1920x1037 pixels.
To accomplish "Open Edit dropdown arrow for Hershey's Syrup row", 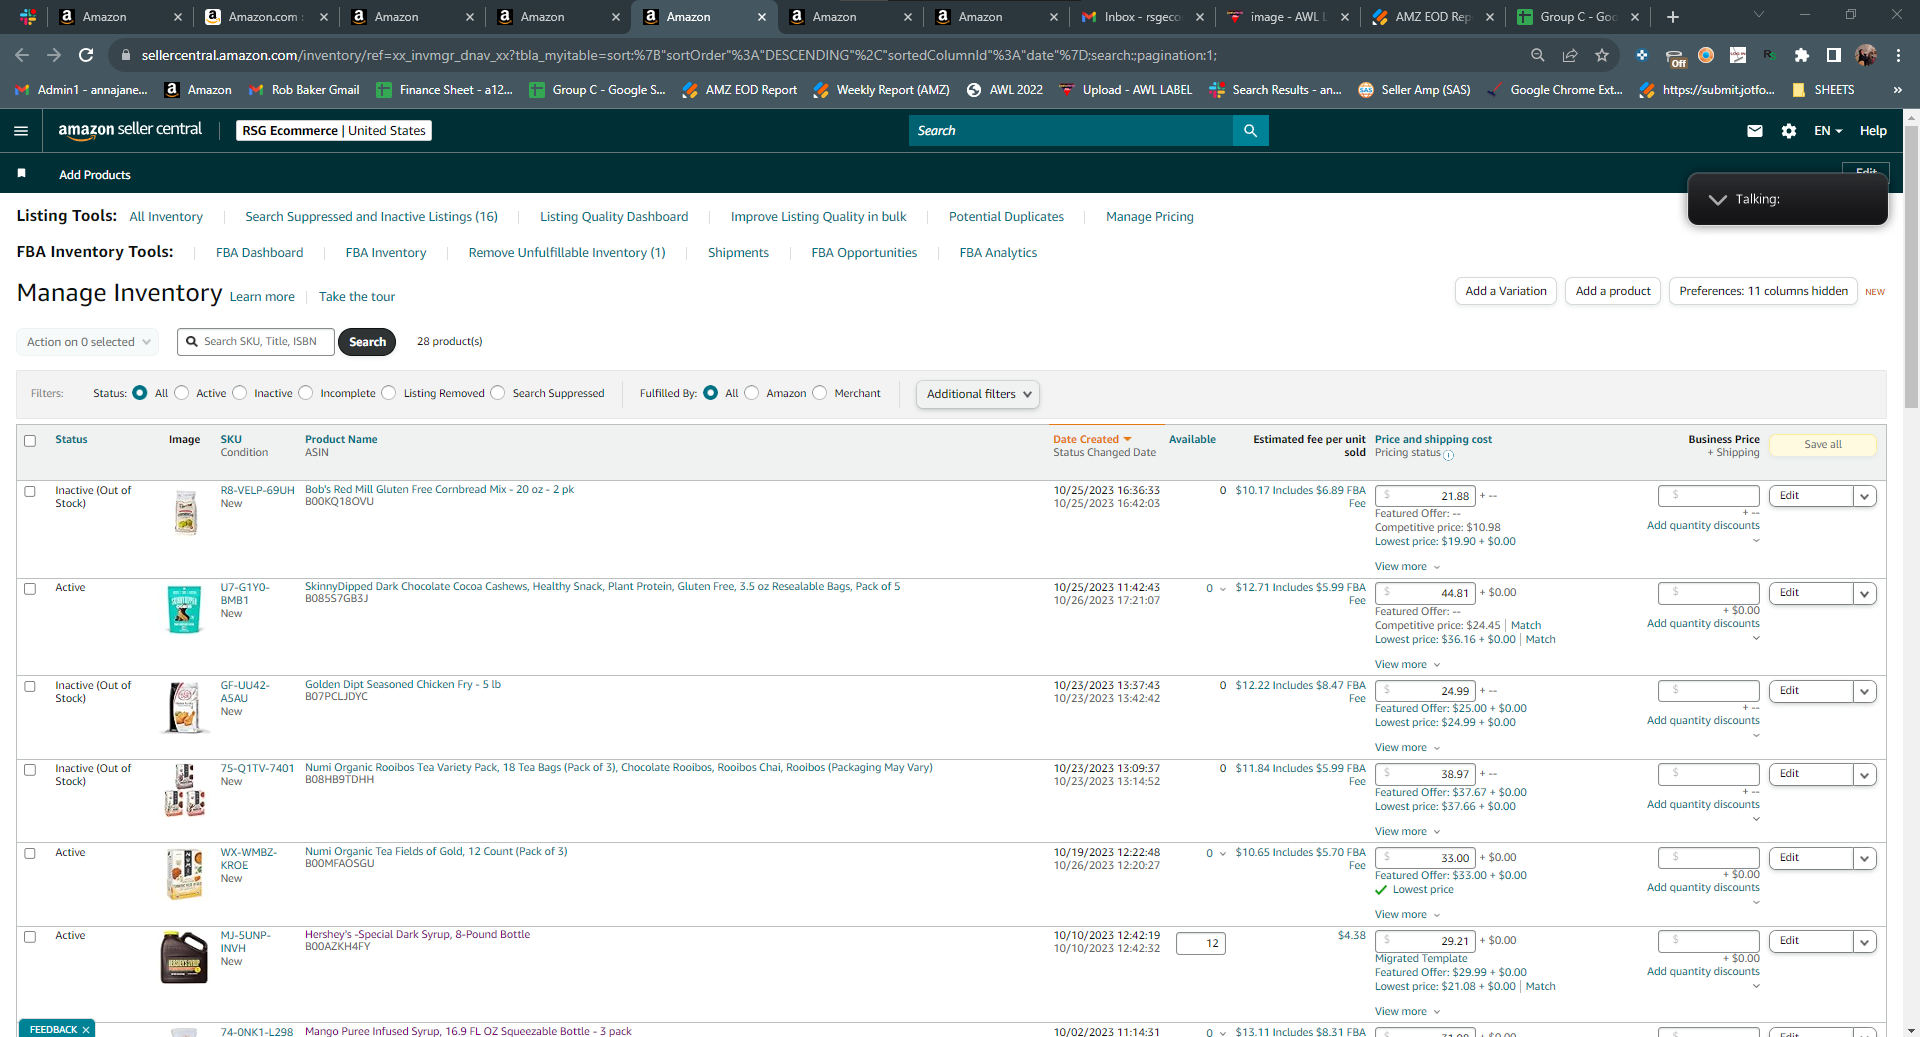I will click(1864, 941).
